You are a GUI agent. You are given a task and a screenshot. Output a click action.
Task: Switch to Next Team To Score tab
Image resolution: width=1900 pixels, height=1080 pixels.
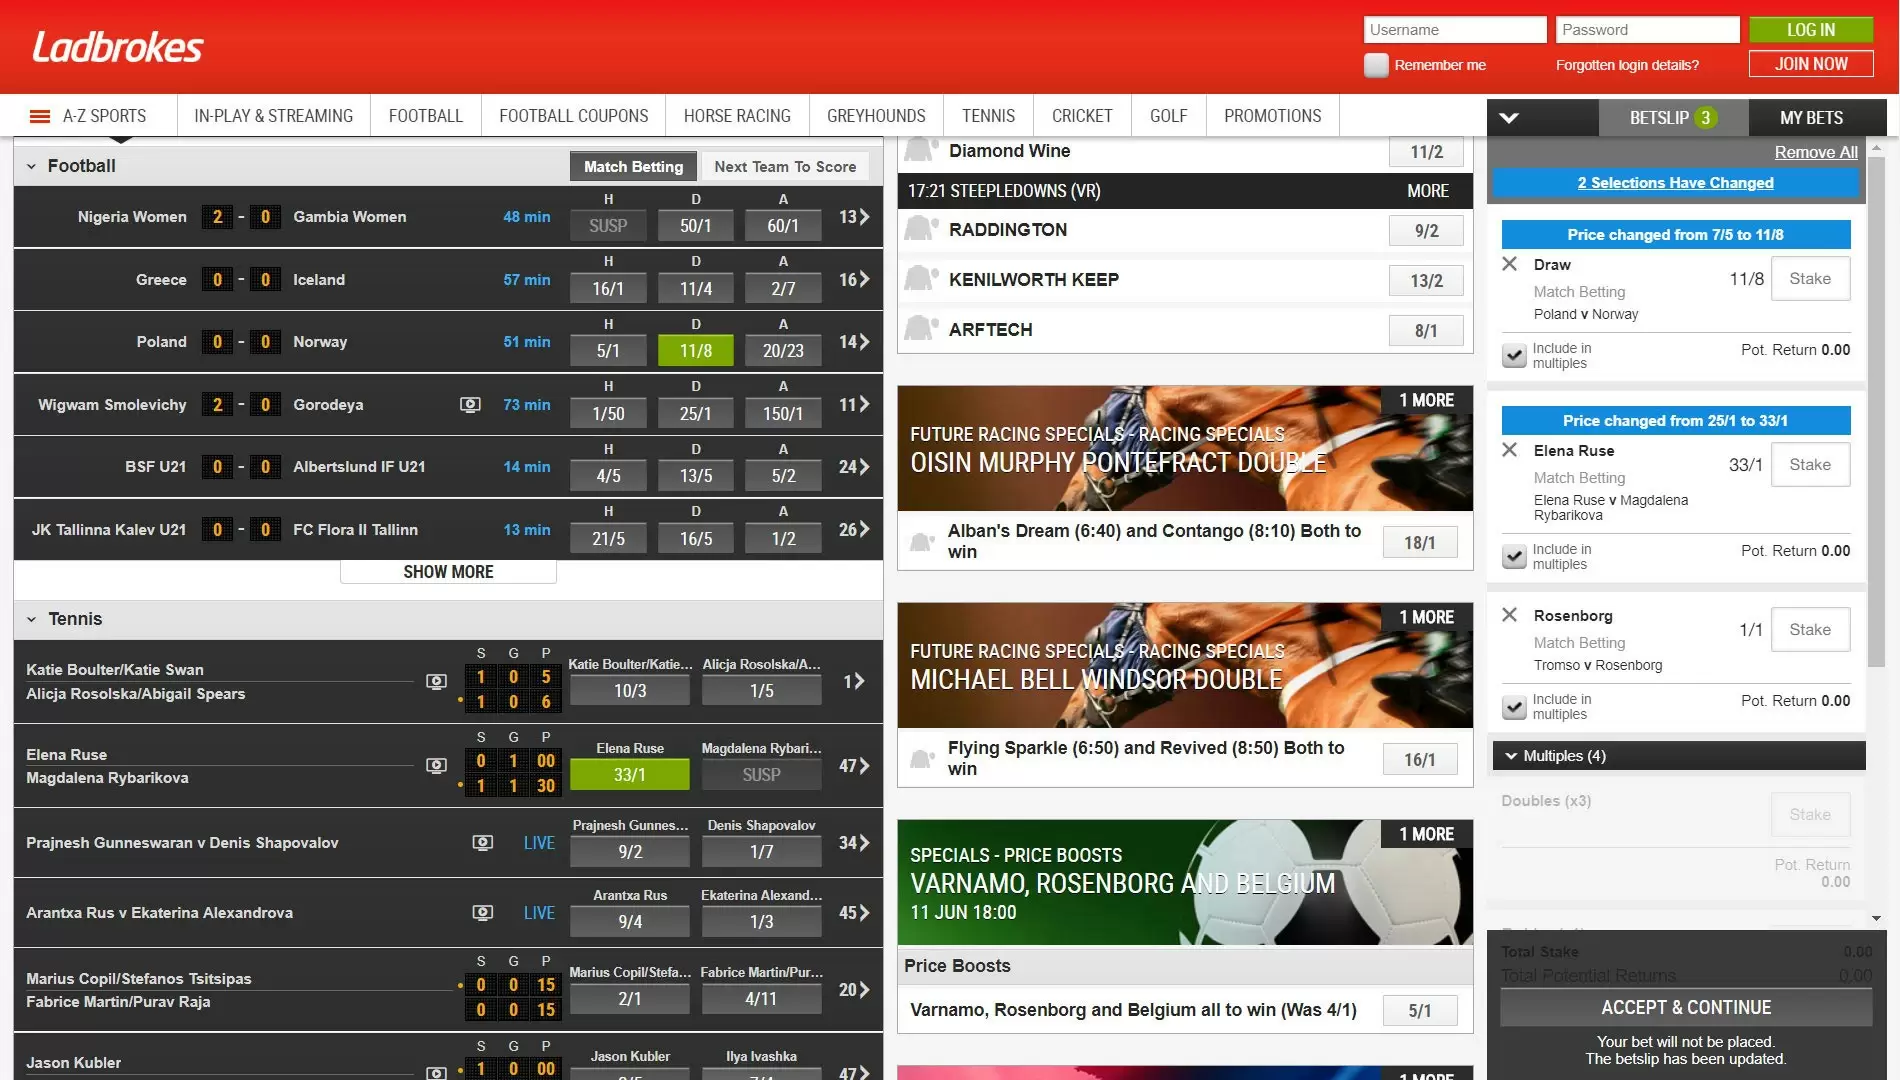click(785, 167)
